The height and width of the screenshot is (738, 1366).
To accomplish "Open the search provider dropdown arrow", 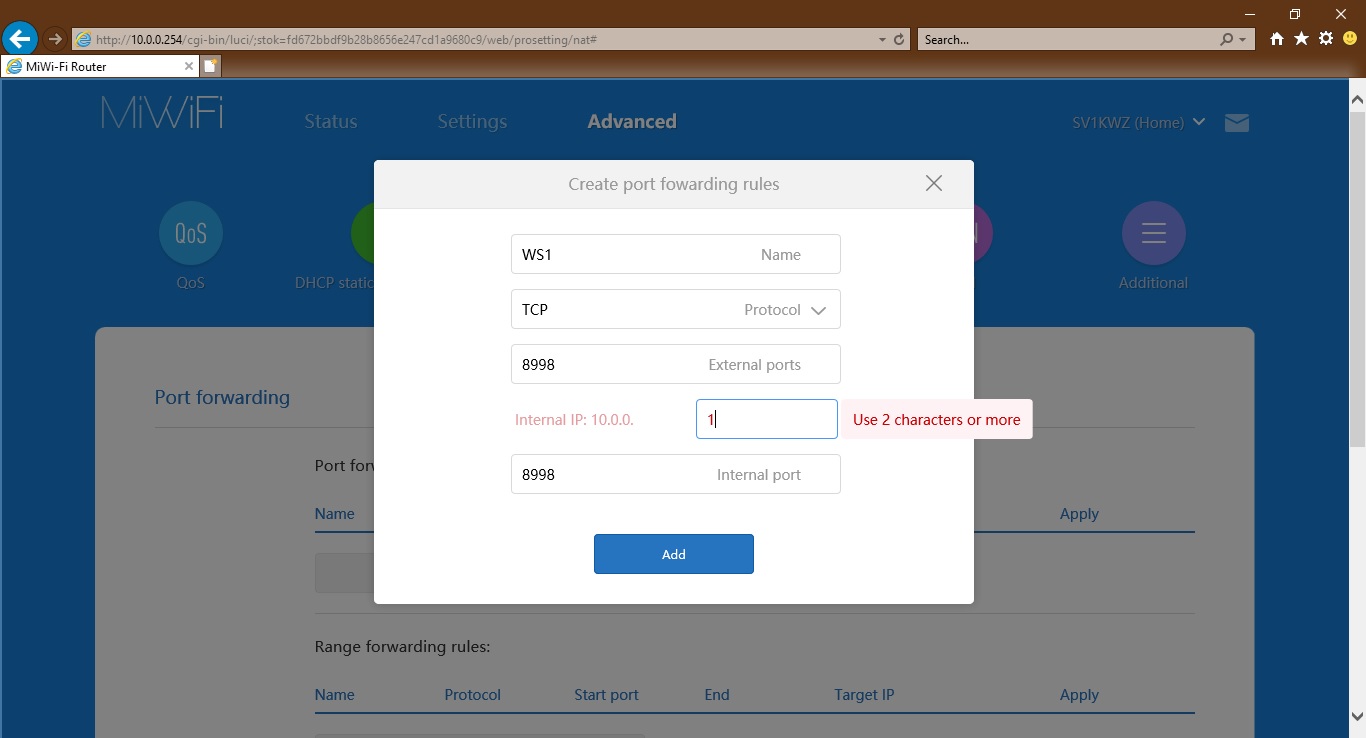I will coord(1243,40).
